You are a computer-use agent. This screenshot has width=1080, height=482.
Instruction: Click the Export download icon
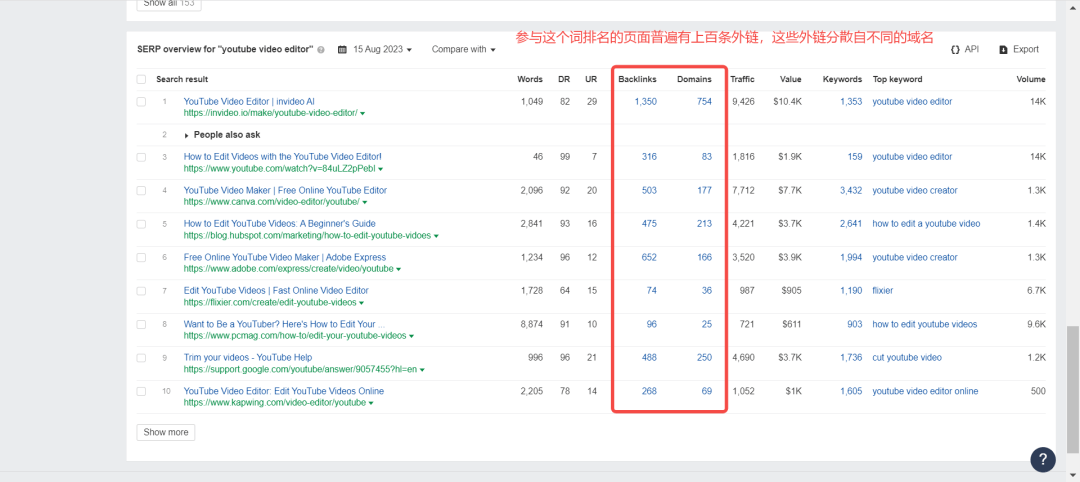(1004, 50)
